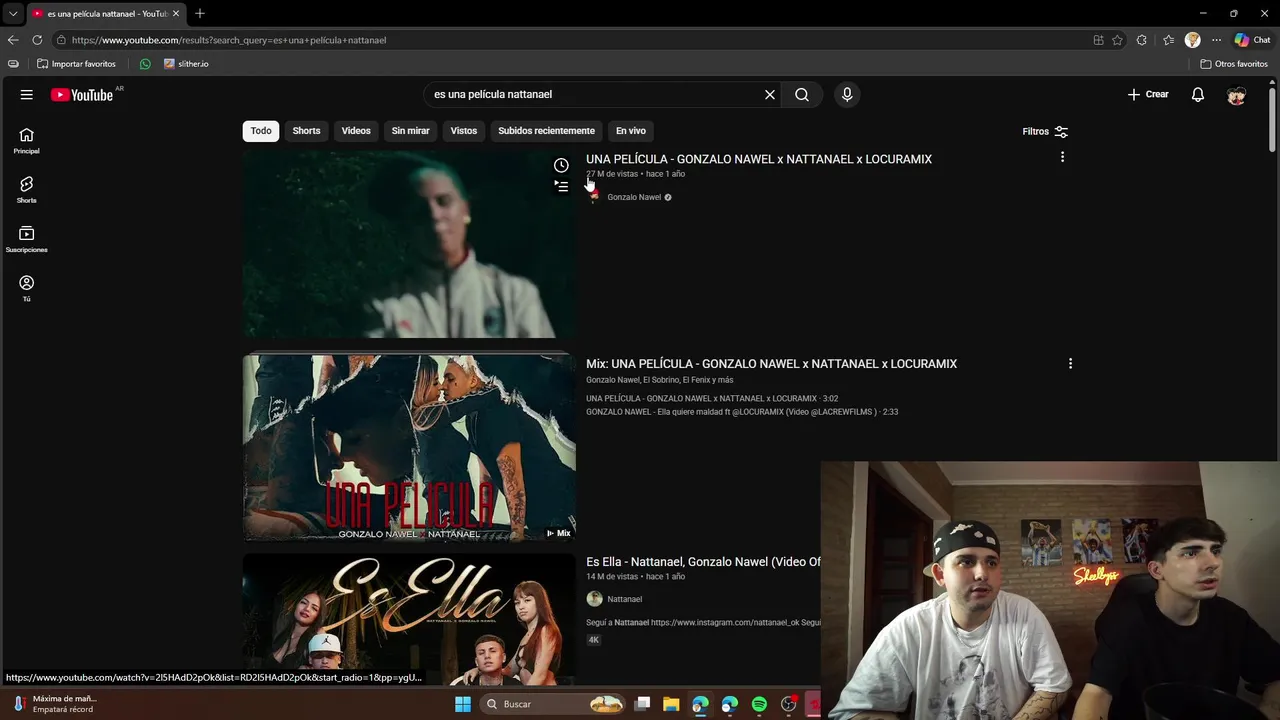The width and height of the screenshot is (1280, 720).
Task: Open the Otros favoritos folder
Action: (x=1234, y=64)
